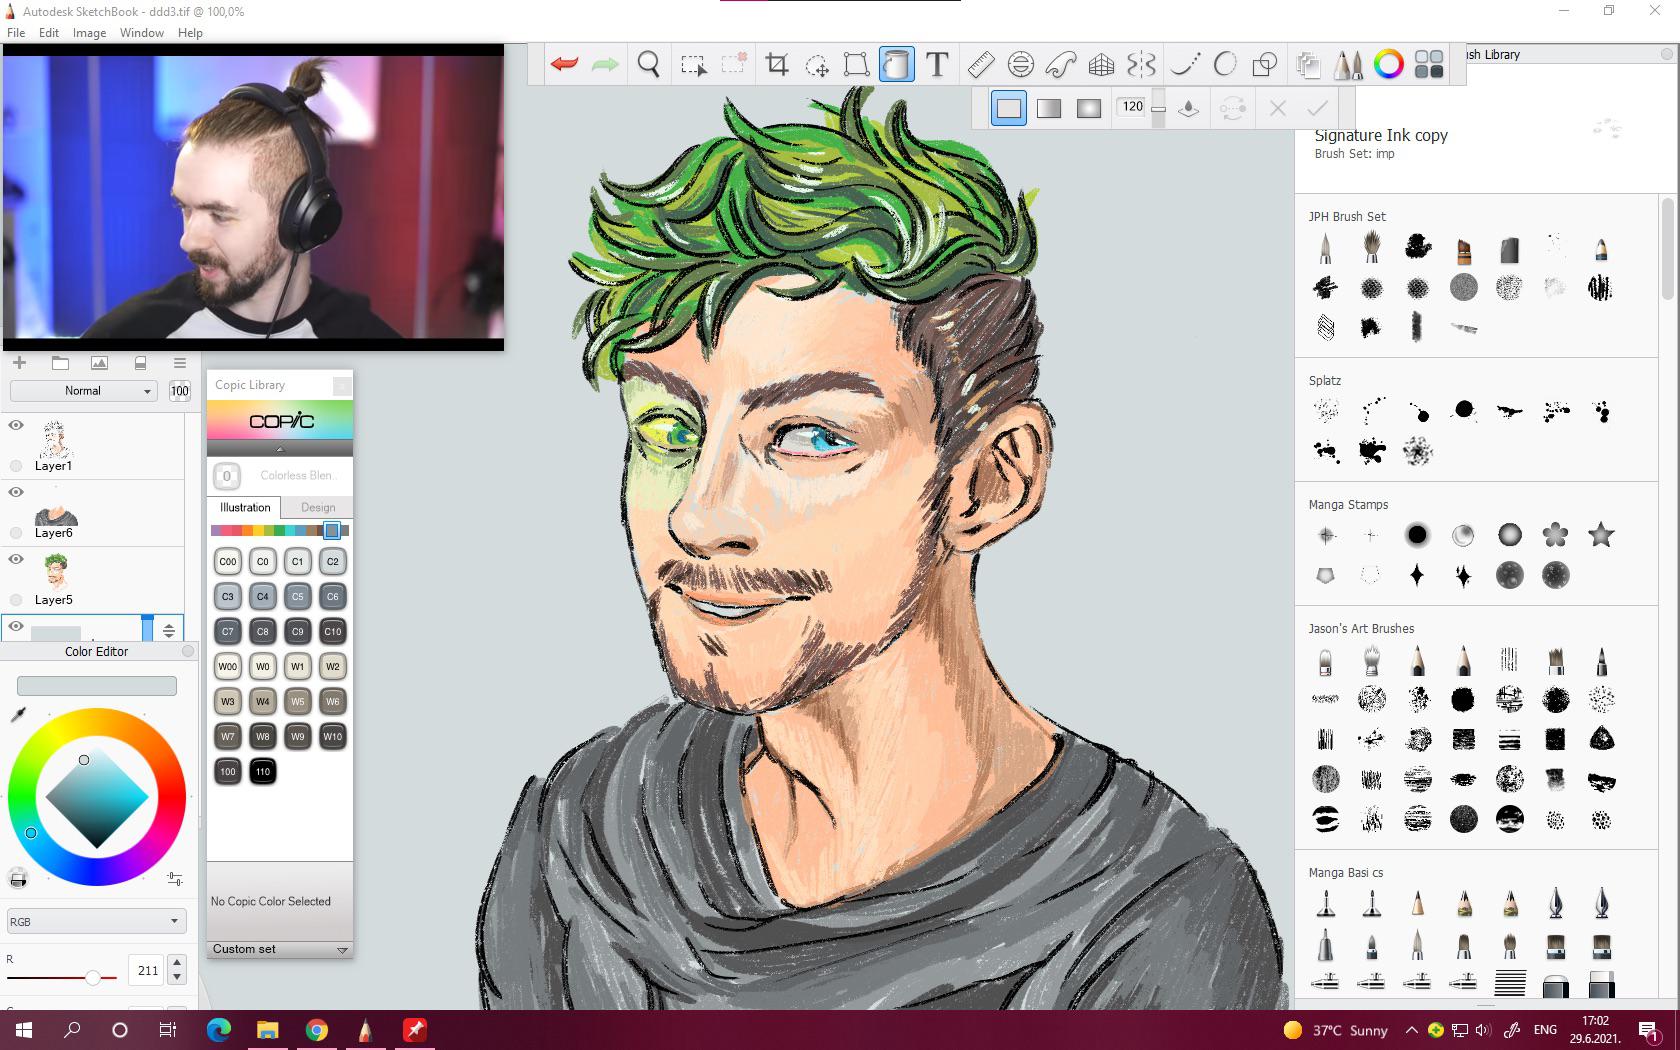Select the Text tool

(x=936, y=64)
